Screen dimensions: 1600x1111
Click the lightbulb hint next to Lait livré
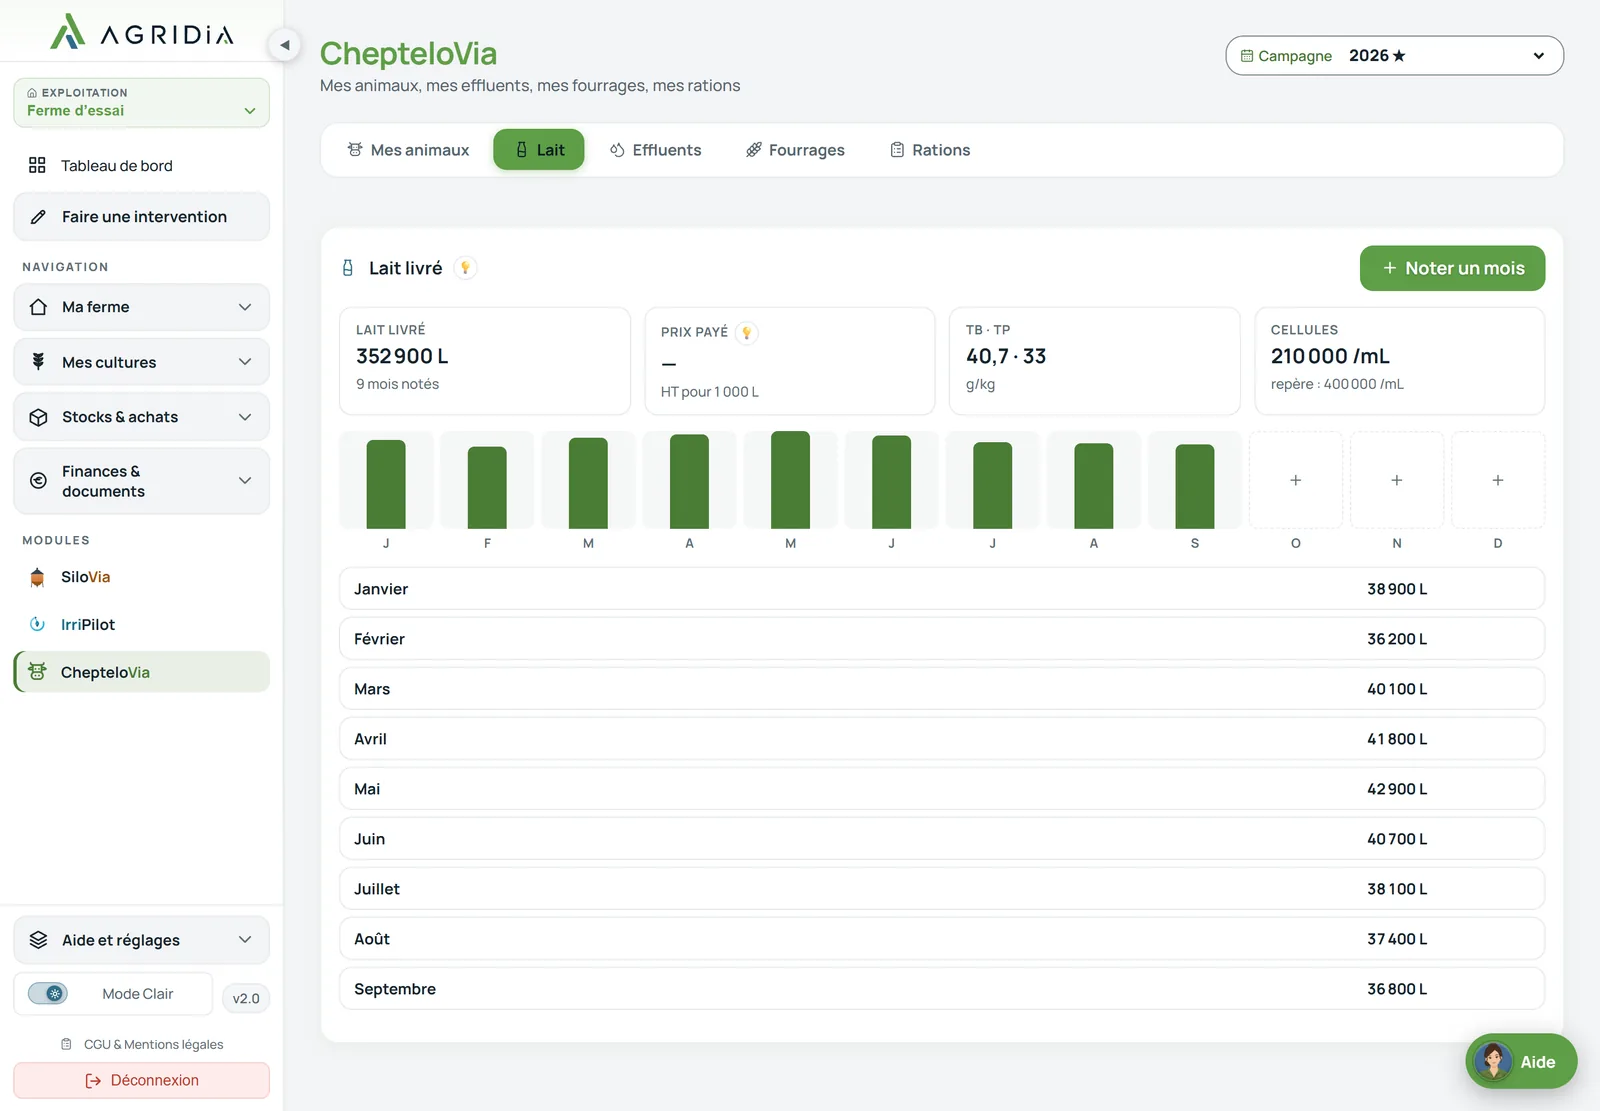tap(465, 268)
